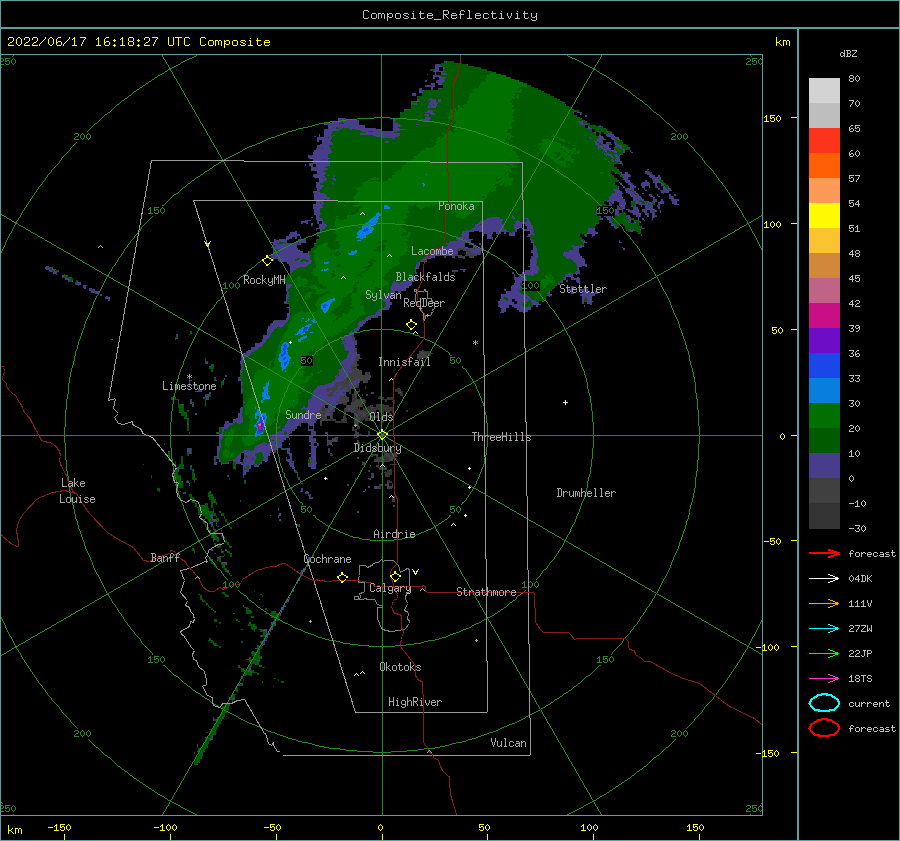
Task: Select the red 65 dBZ color swatch
Action: pyautogui.click(x=824, y=140)
